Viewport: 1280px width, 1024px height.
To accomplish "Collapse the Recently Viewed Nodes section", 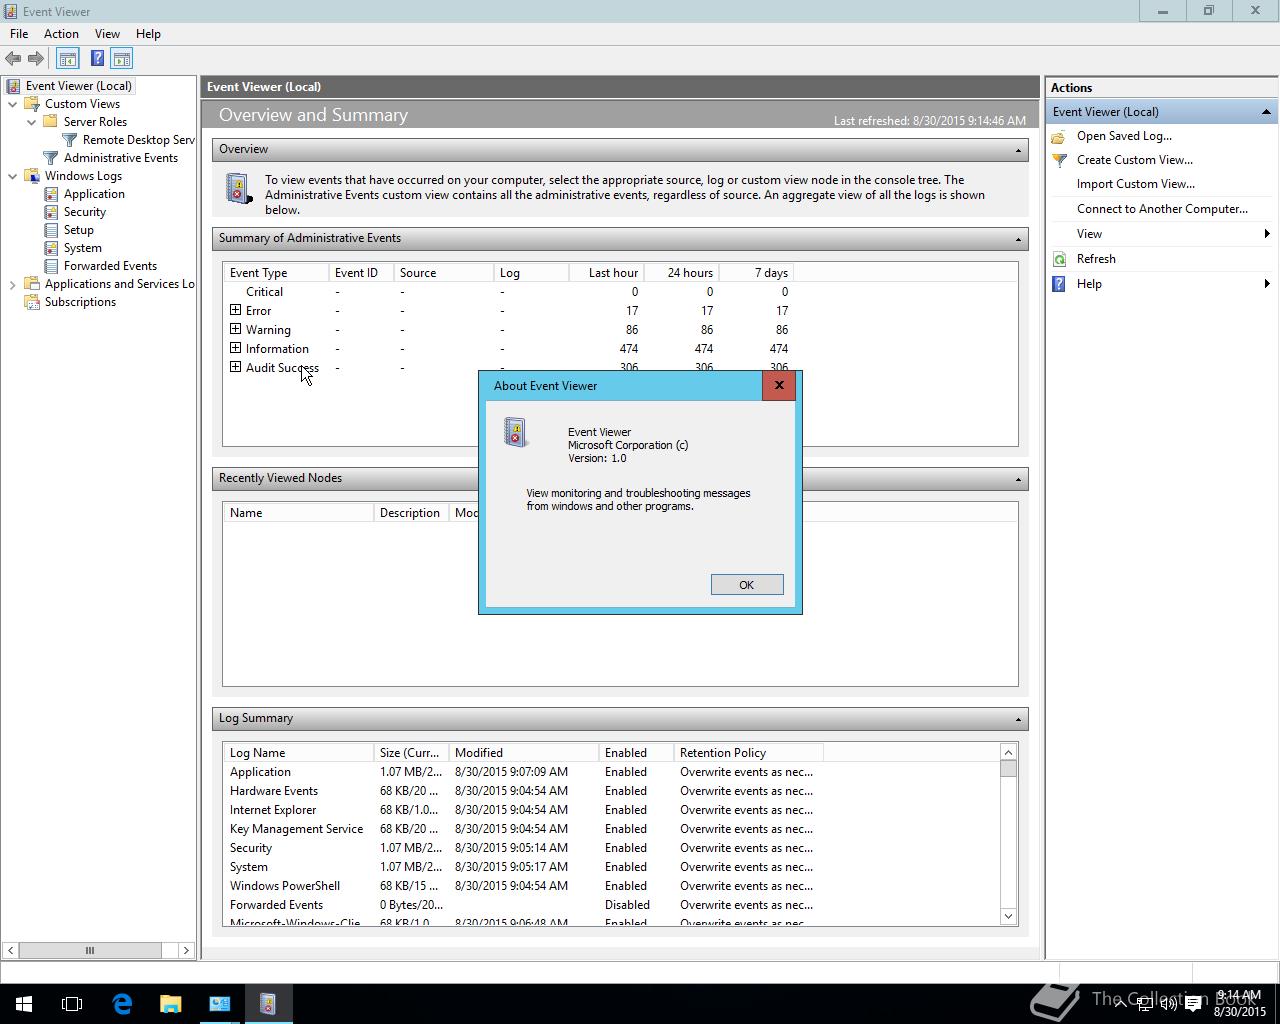I will tap(1018, 479).
